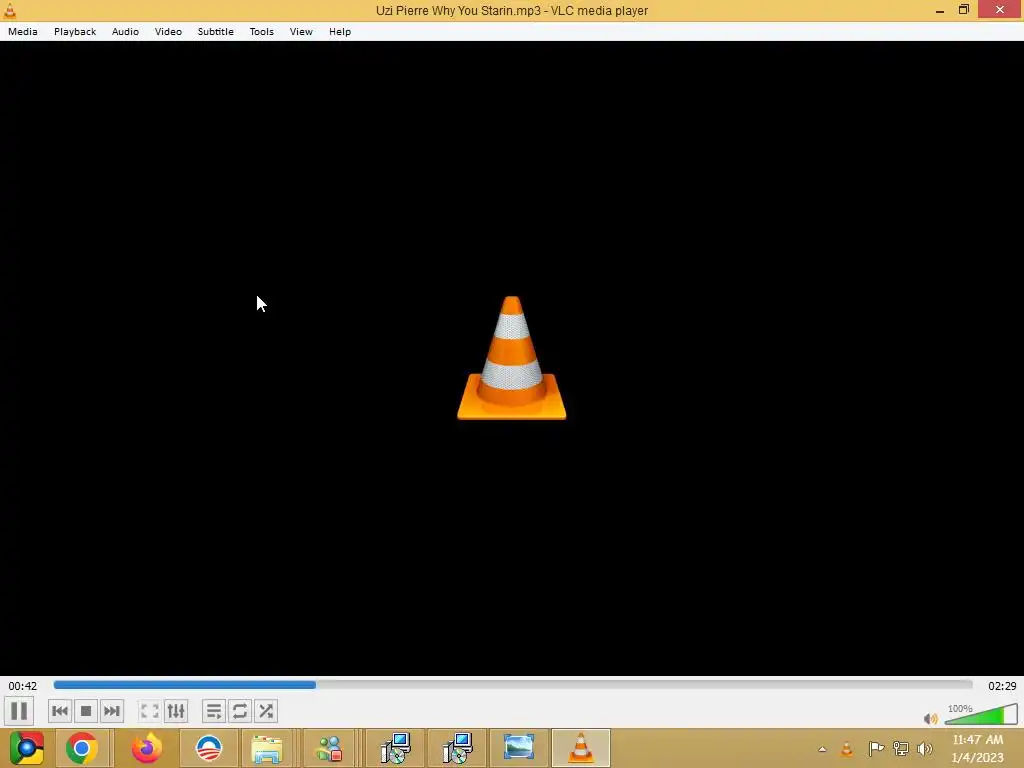The image size is (1024, 768).
Task: Open the Playback menu
Action: (x=75, y=31)
